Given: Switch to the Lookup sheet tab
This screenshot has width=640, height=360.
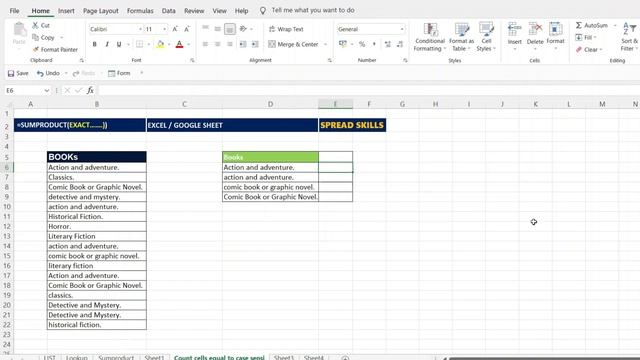Looking at the screenshot, I should [77, 357].
